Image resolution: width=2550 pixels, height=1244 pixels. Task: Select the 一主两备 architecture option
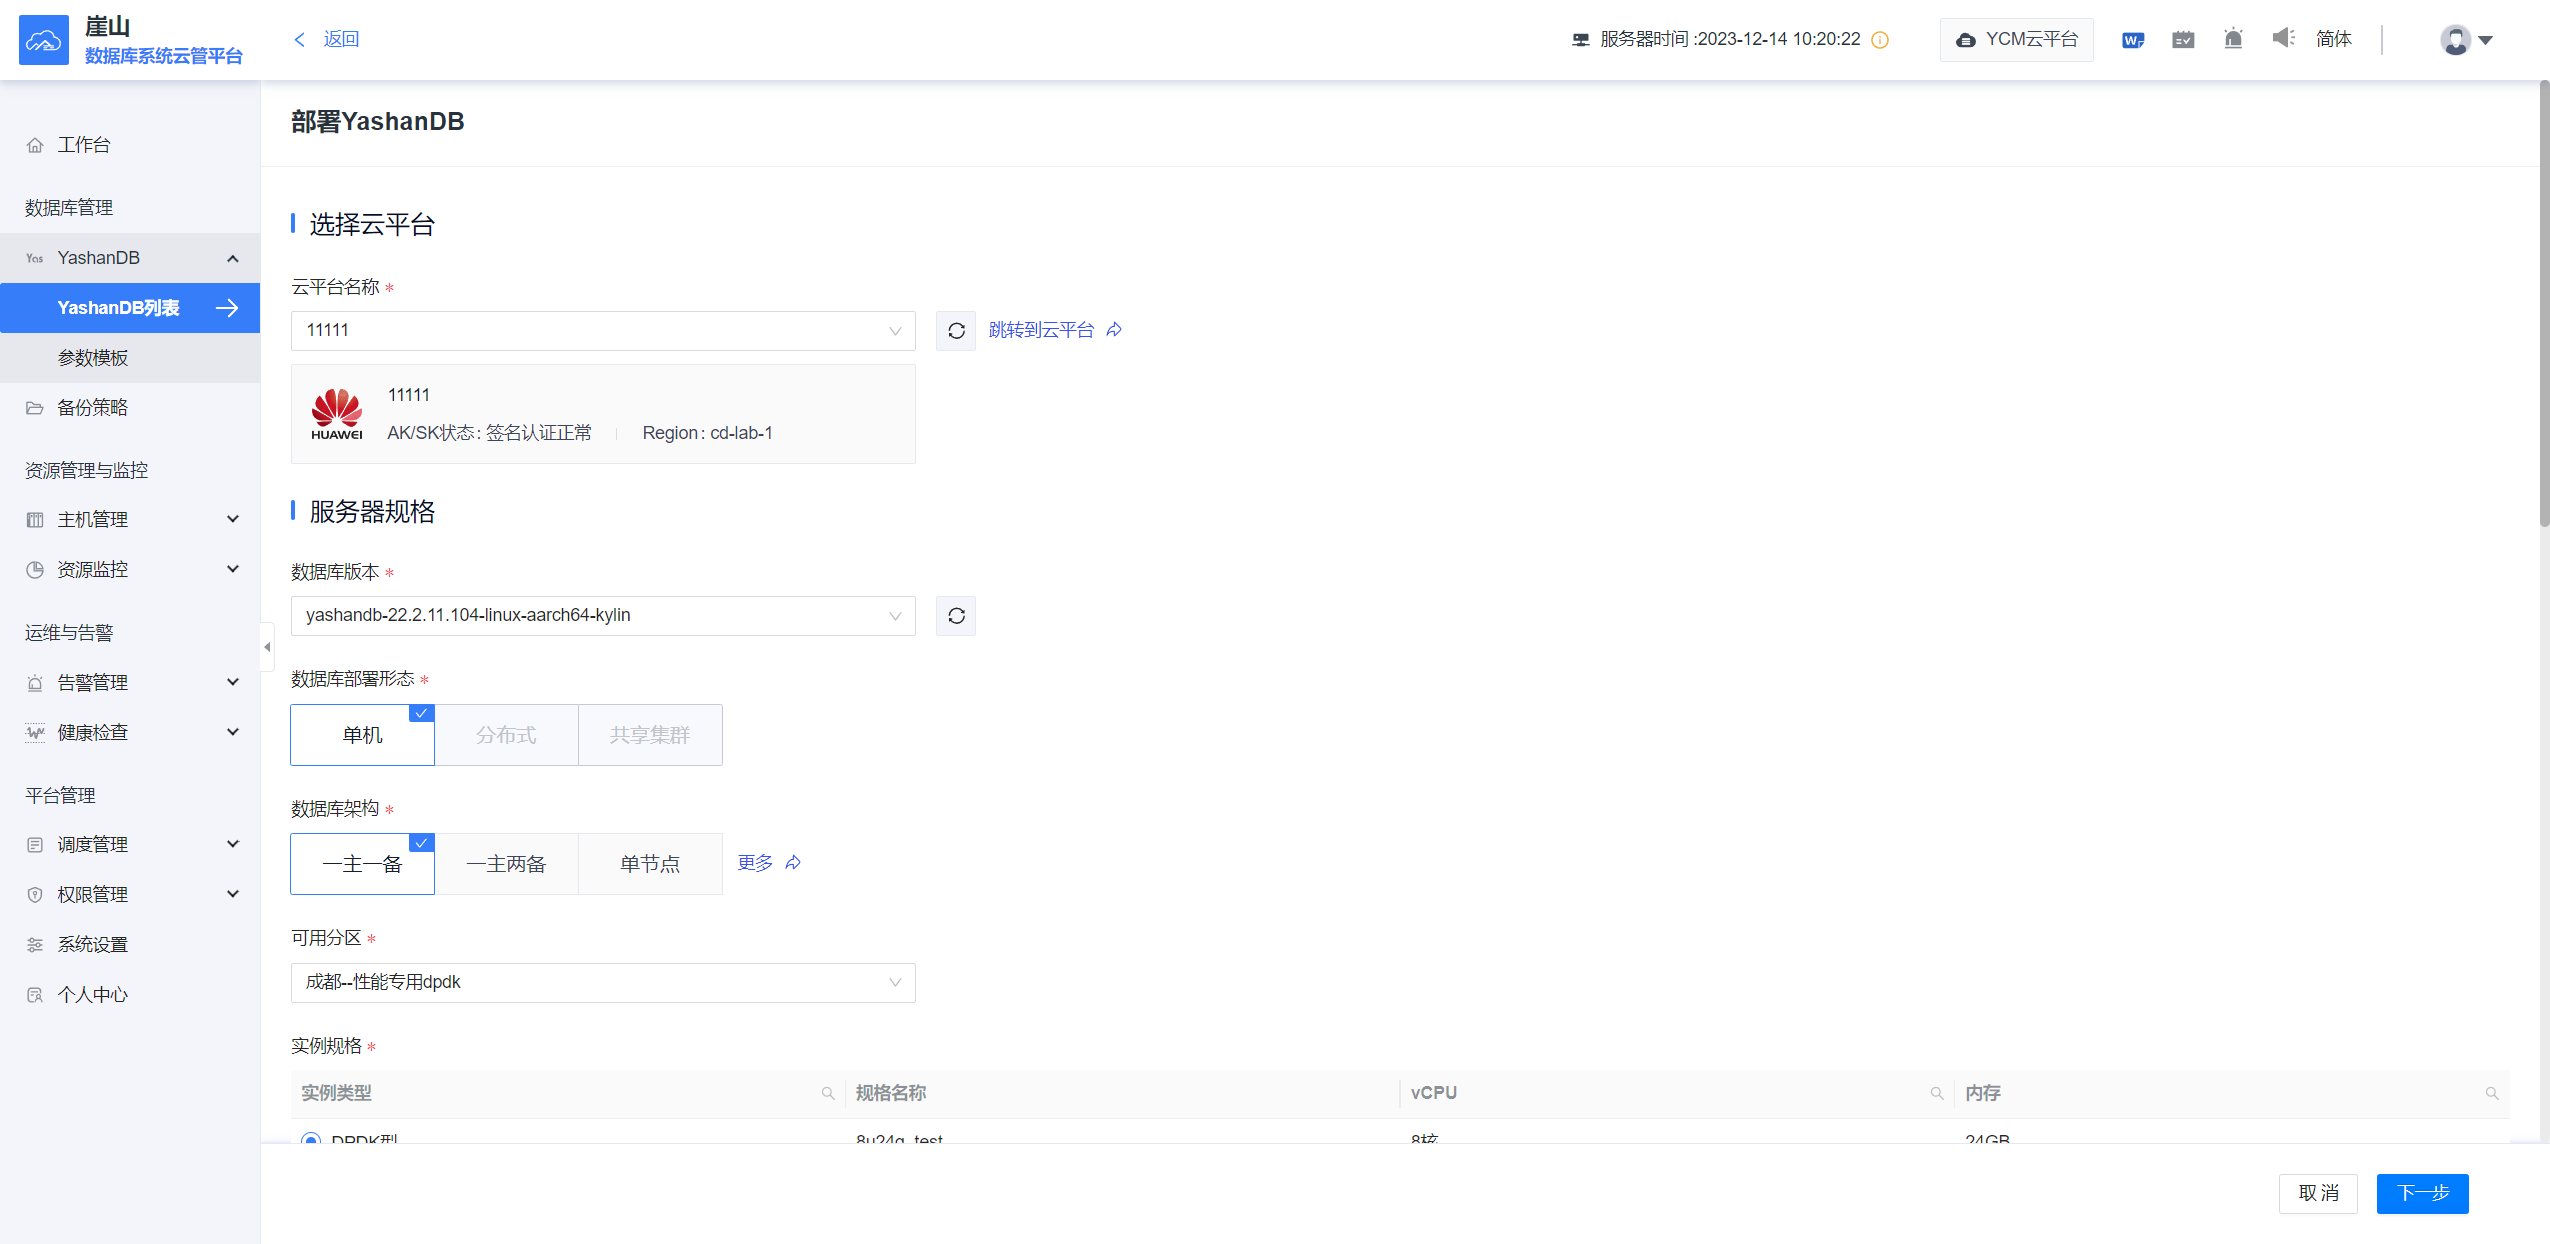(x=506, y=864)
